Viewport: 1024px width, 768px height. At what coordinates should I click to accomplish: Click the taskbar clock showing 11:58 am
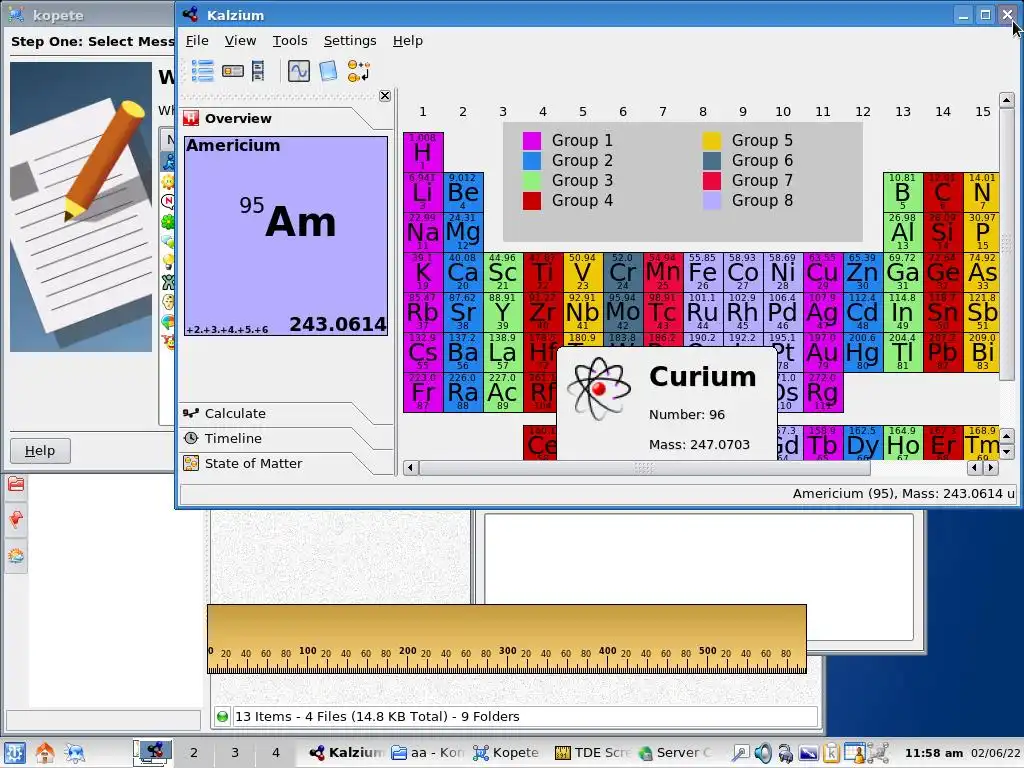(934, 753)
